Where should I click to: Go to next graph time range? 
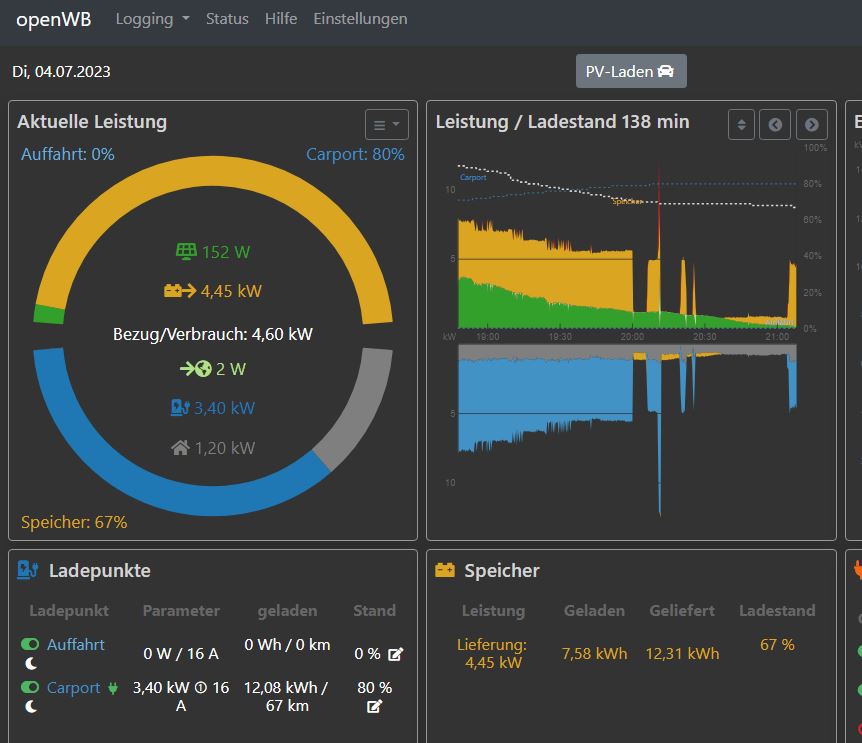click(811, 125)
